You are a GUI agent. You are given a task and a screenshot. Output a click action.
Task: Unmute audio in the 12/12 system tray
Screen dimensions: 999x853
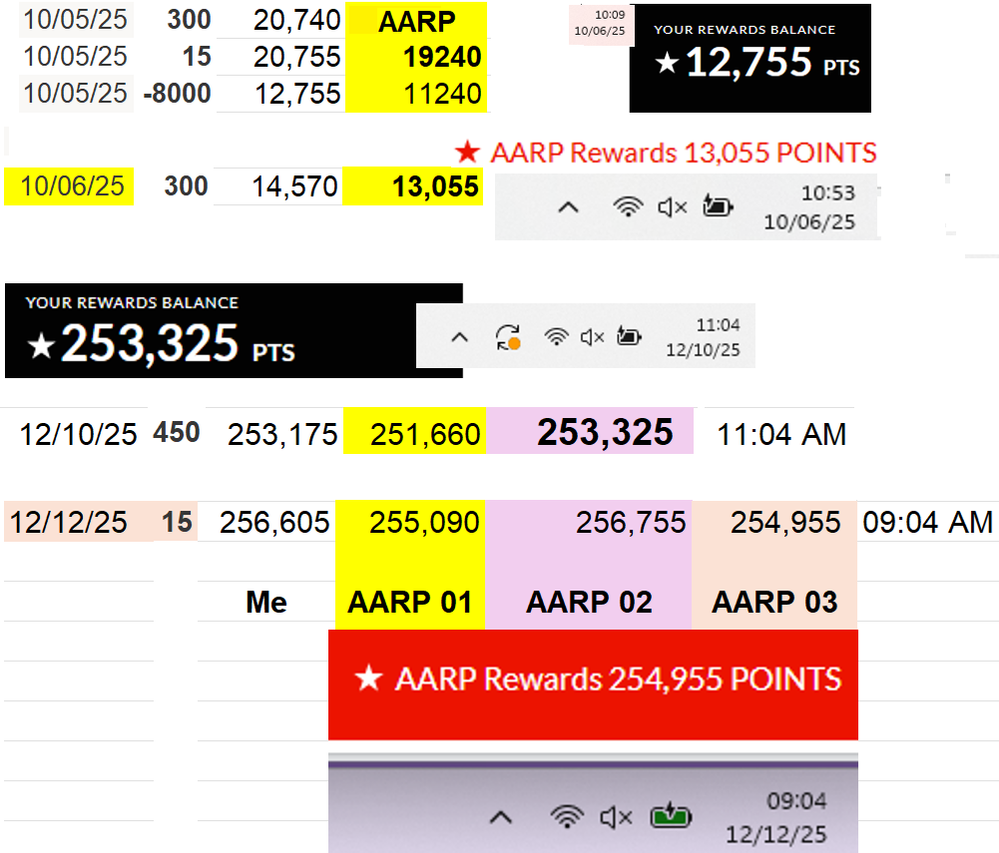click(615, 817)
